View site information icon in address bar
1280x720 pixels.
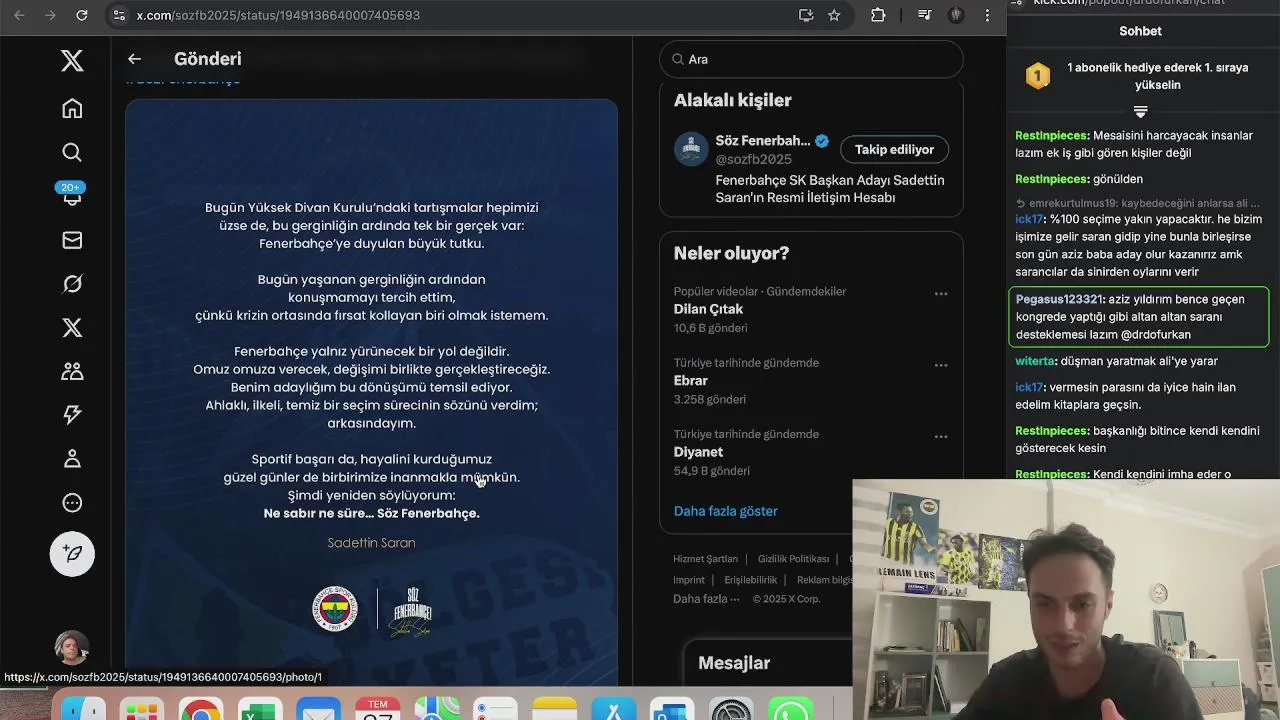click(x=119, y=15)
